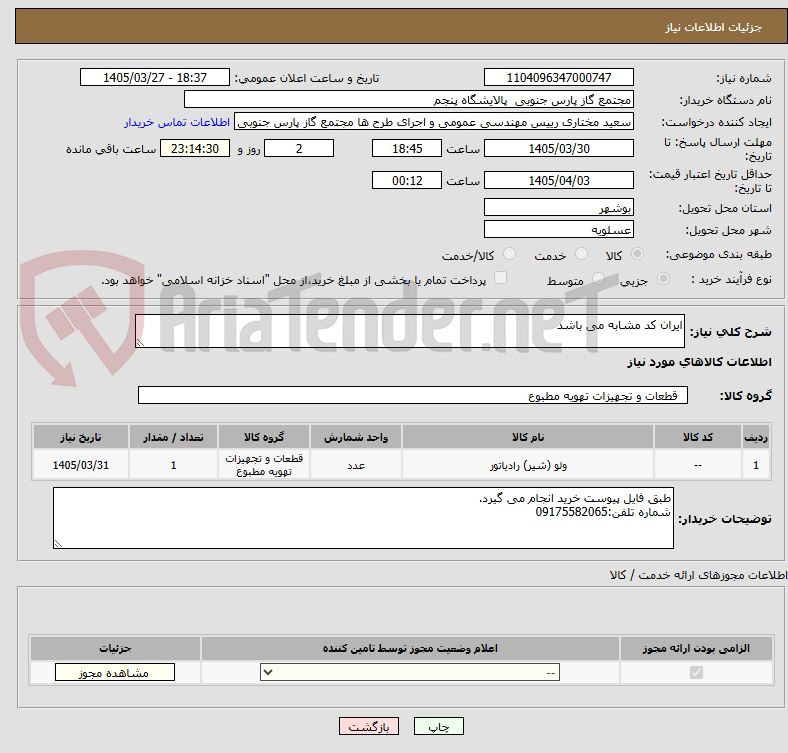Click the goods group field قطعات و تجهیزات تهویه
788x753 pixels.
(413, 395)
